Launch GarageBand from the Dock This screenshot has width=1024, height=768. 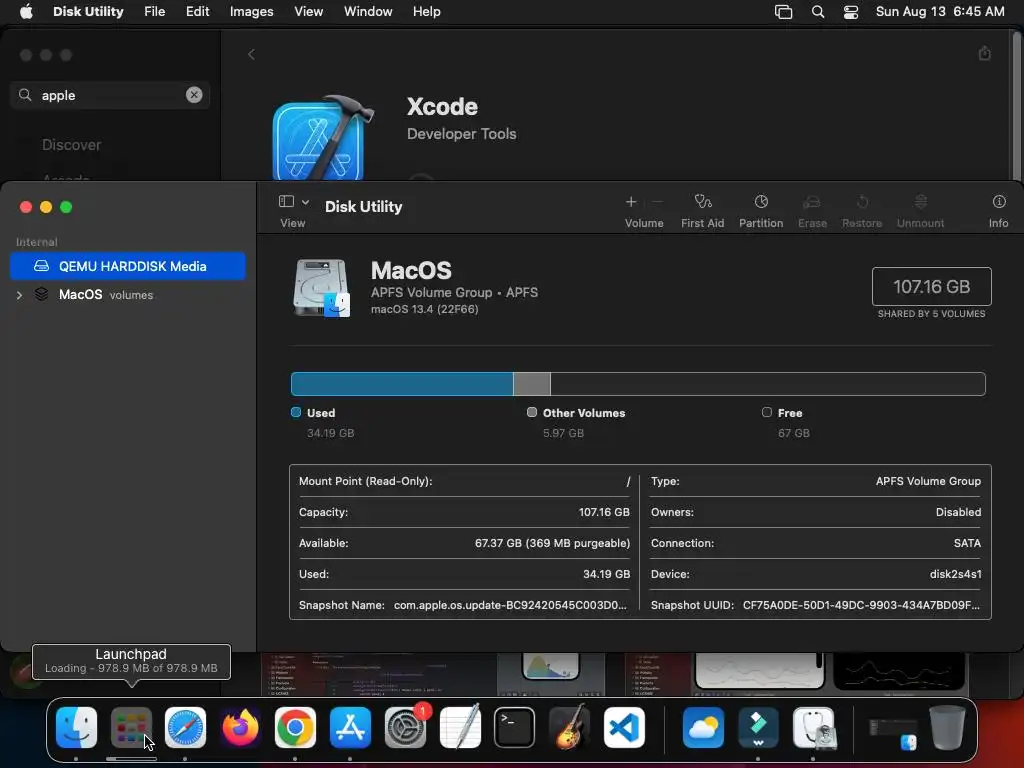(x=569, y=728)
